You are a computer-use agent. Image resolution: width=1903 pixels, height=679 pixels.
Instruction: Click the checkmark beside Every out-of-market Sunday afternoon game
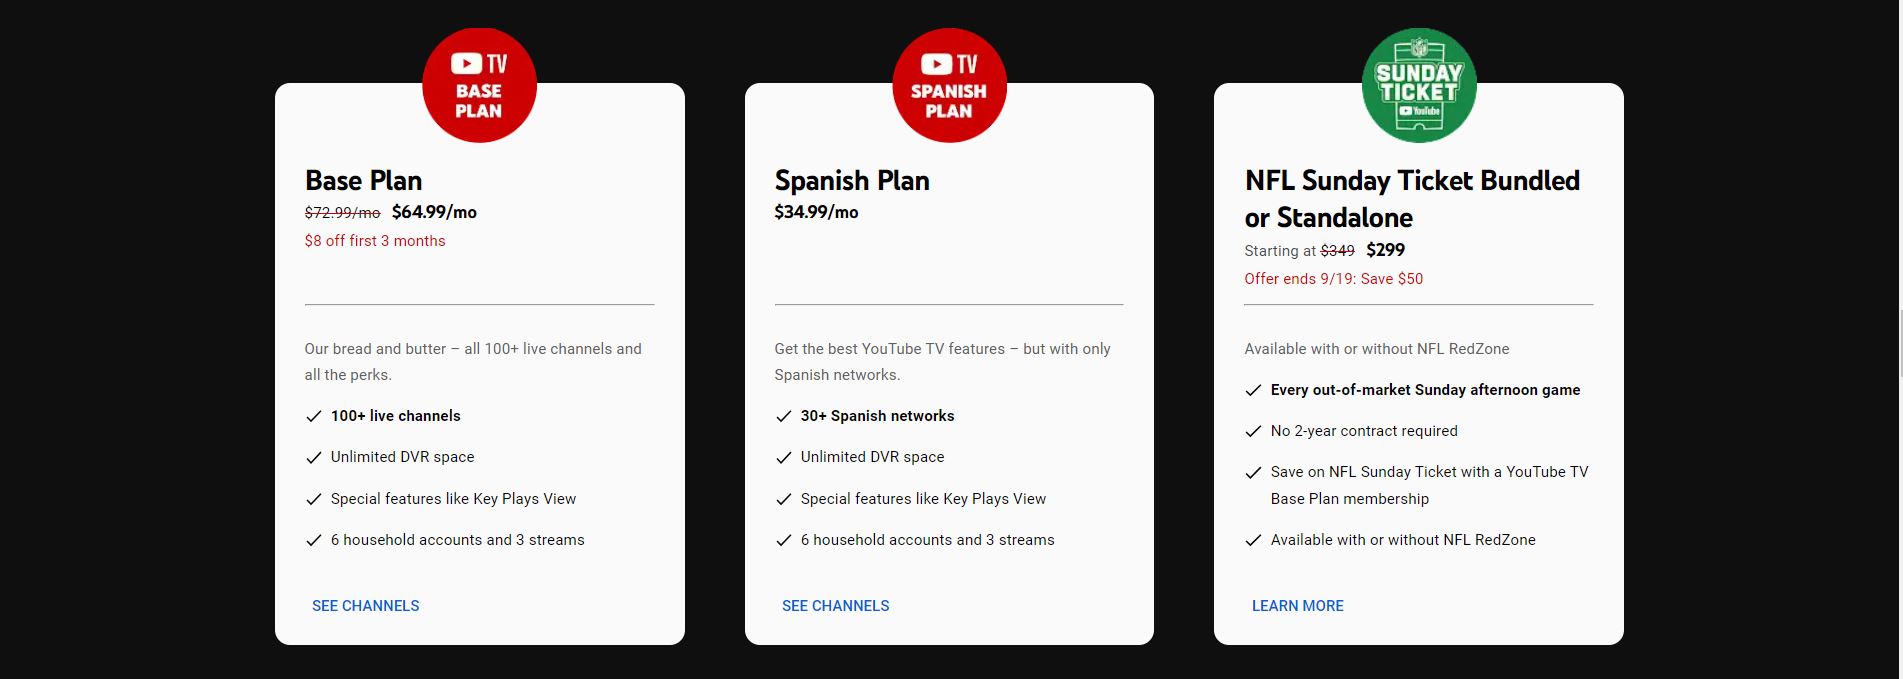(1252, 390)
